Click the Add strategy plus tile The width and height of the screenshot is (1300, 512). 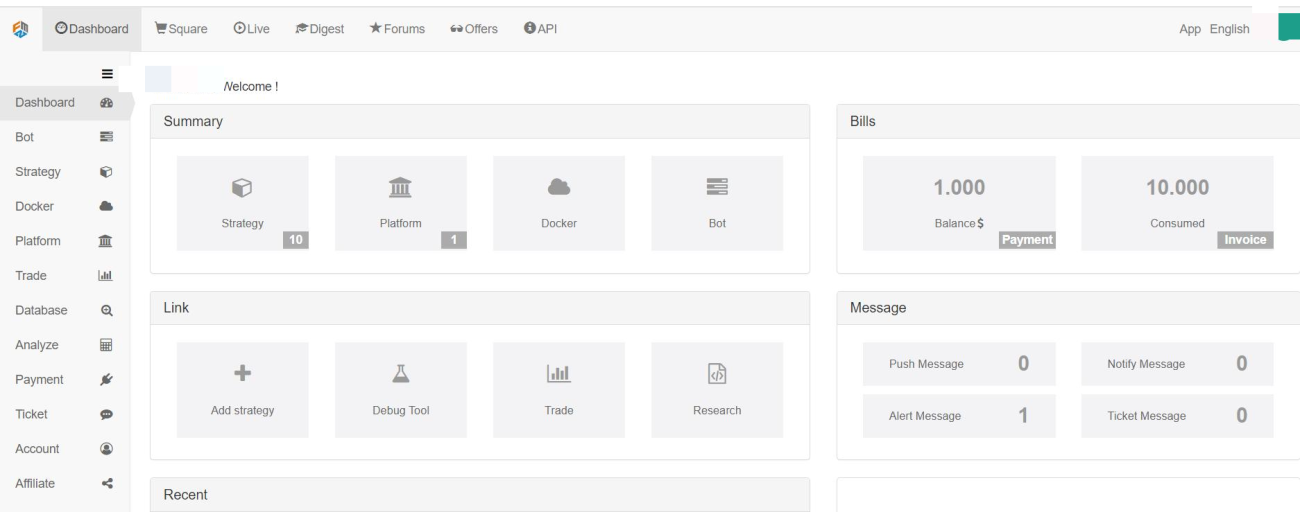click(x=242, y=390)
